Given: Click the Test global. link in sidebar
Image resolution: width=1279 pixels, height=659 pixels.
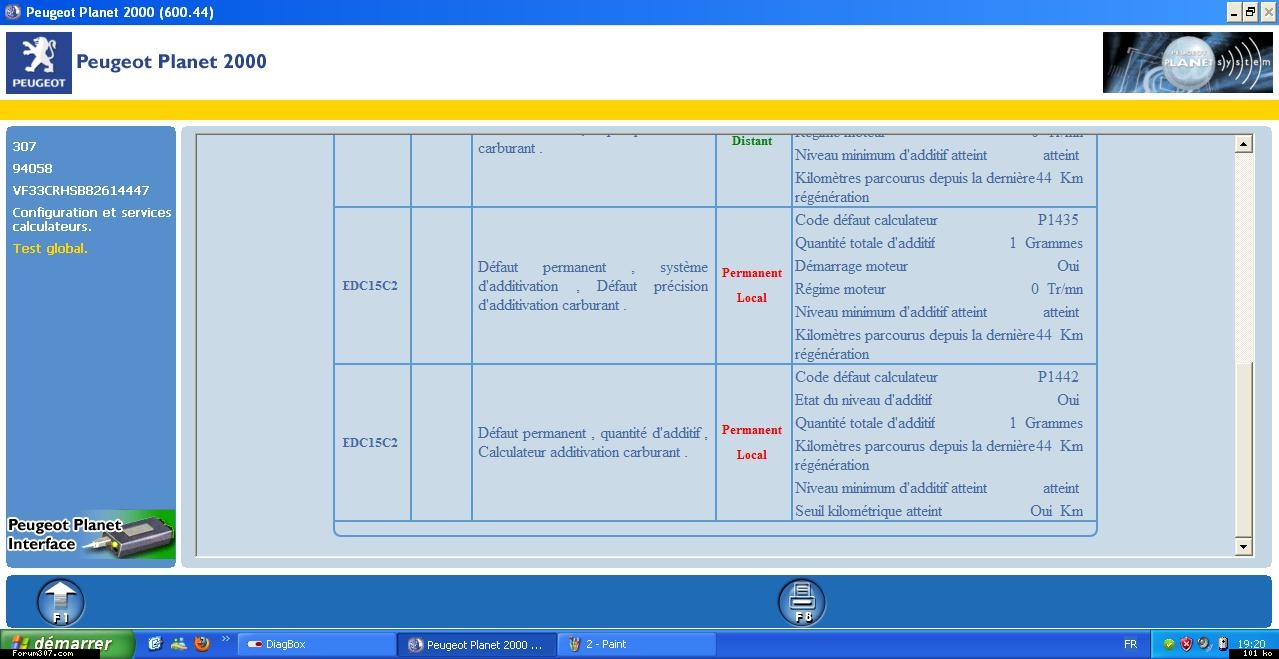Looking at the screenshot, I should [x=50, y=249].
